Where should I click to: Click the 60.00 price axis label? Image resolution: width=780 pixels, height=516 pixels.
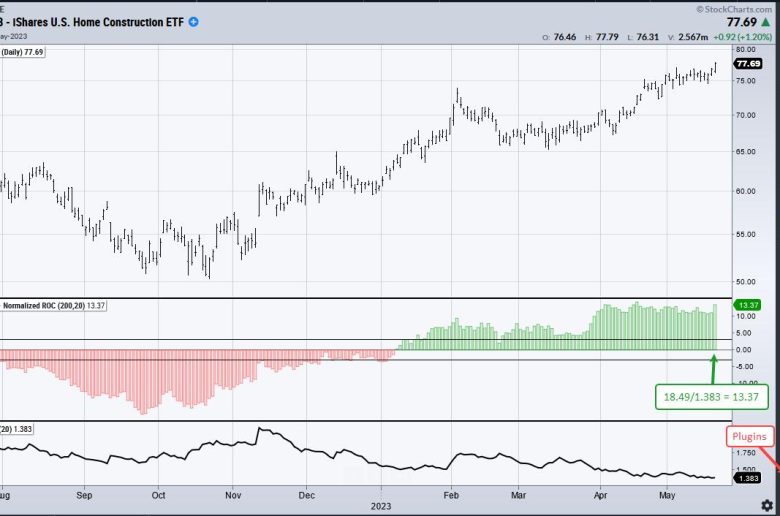pos(746,191)
